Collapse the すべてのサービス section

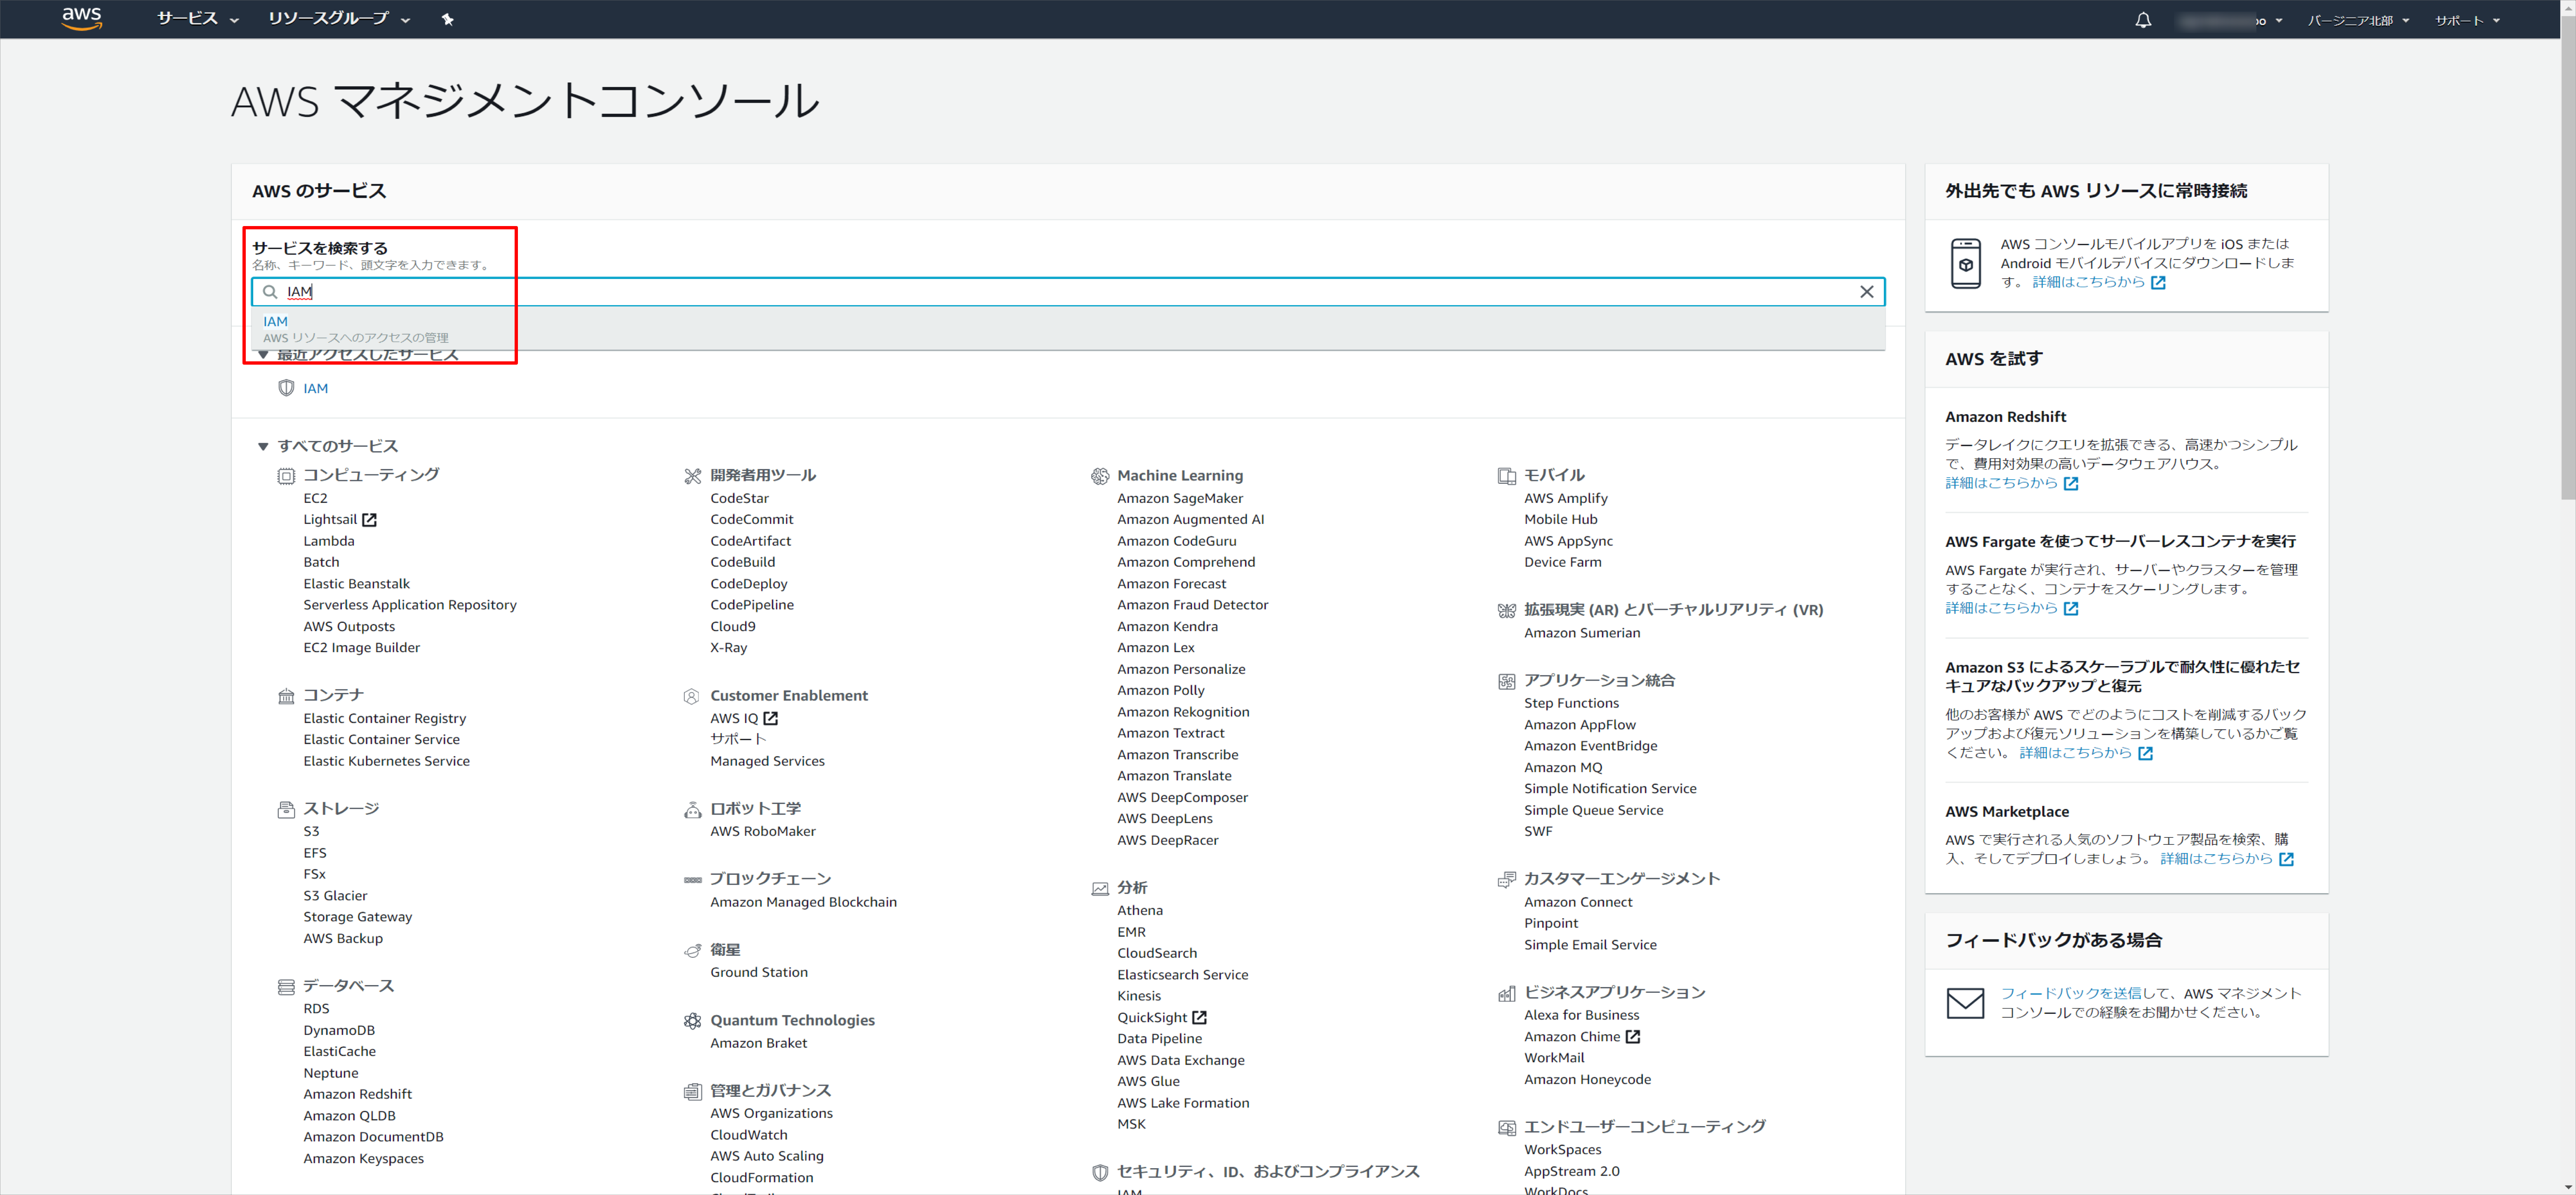(263, 447)
